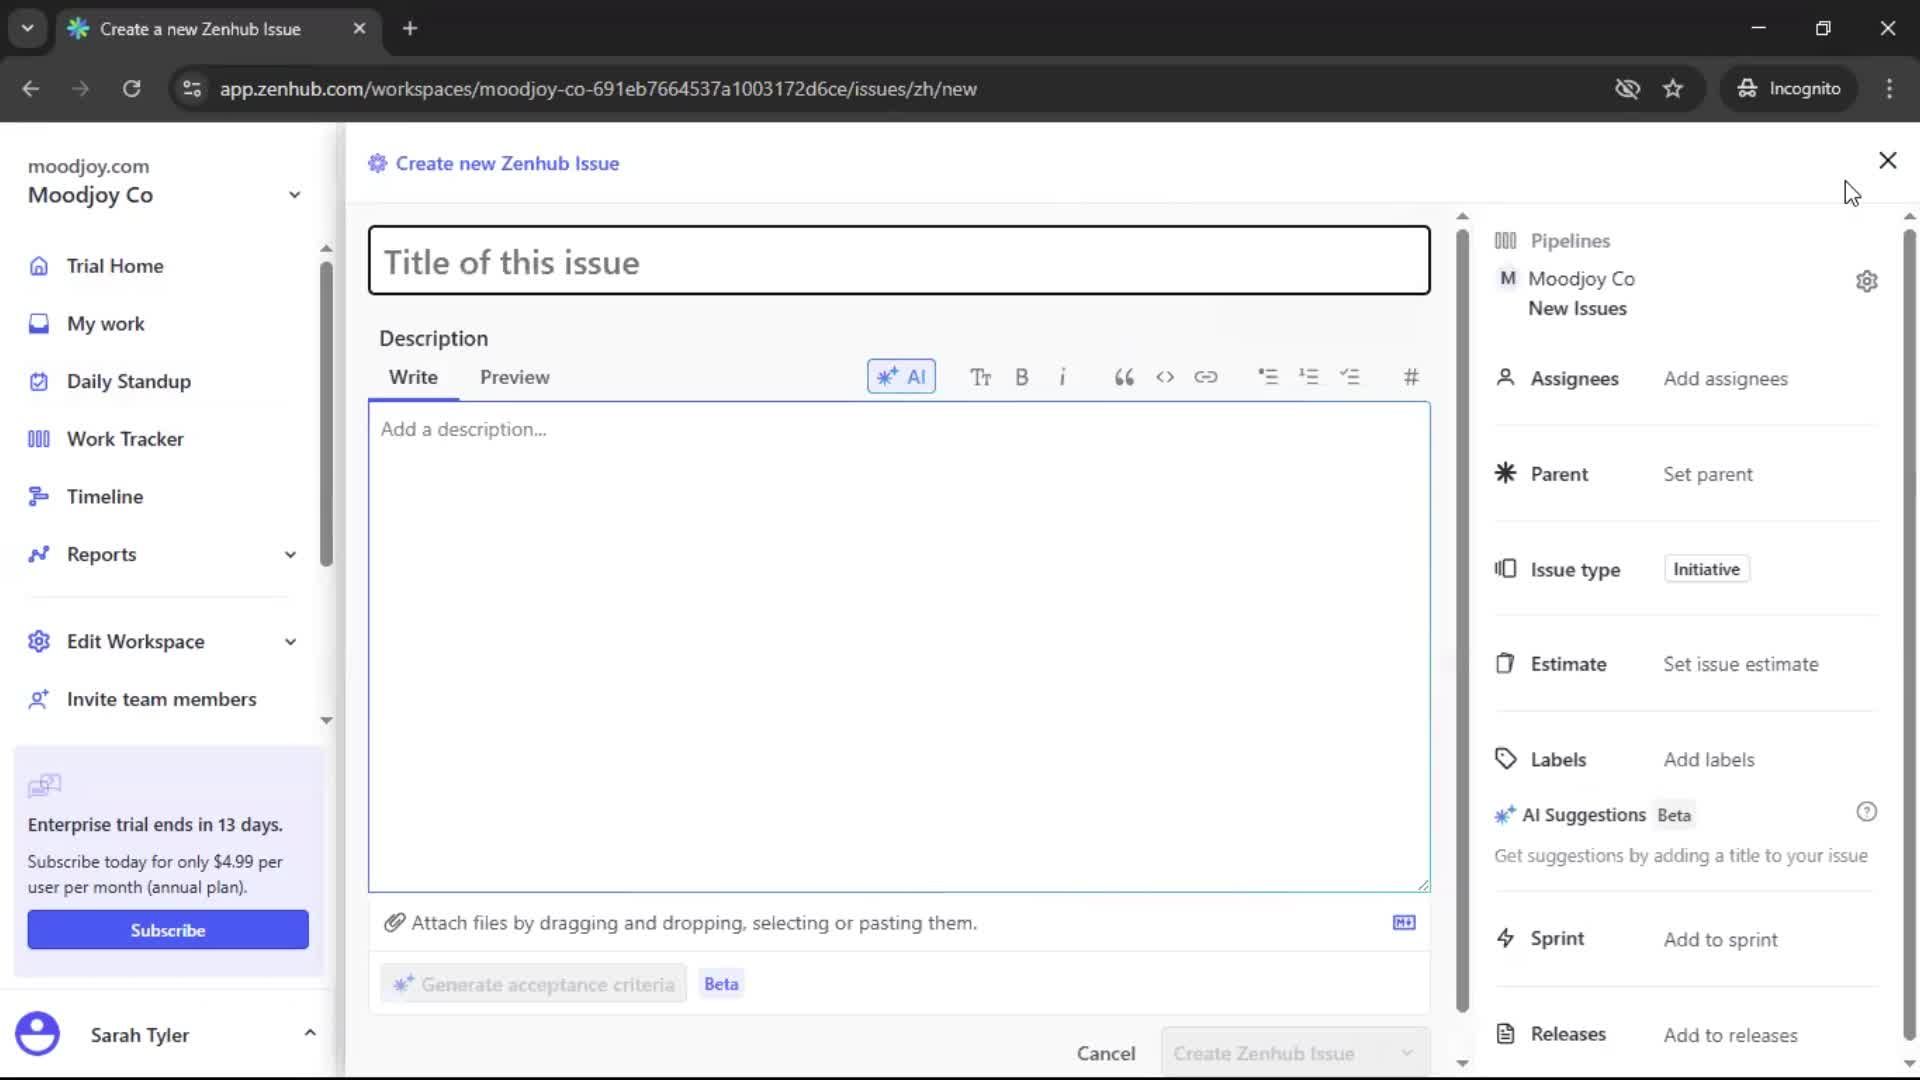This screenshot has width=1920, height=1080.
Task: Insert a link in the description
Action: (1207, 377)
